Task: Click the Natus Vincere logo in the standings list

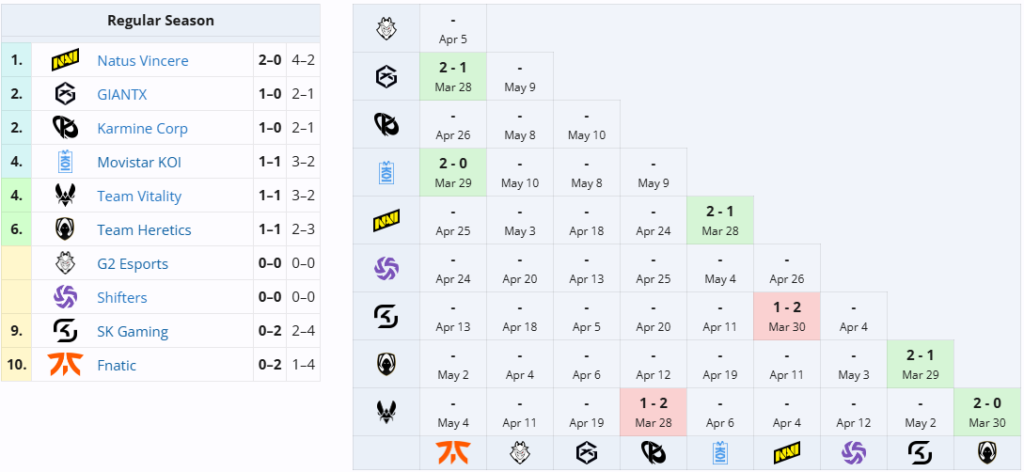Action: point(65,61)
